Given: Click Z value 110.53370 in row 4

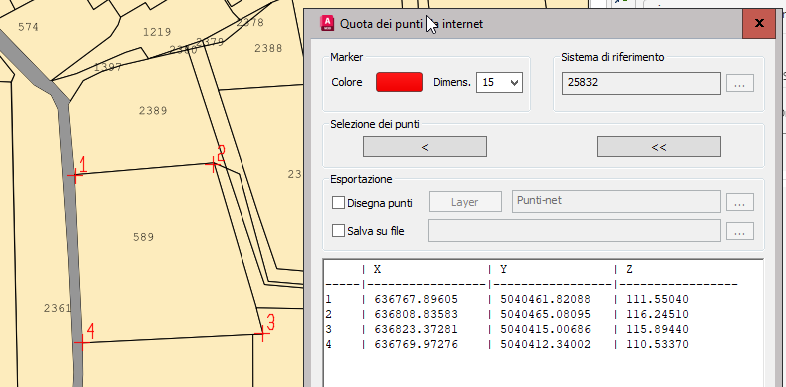Looking at the screenshot, I should coord(657,344).
